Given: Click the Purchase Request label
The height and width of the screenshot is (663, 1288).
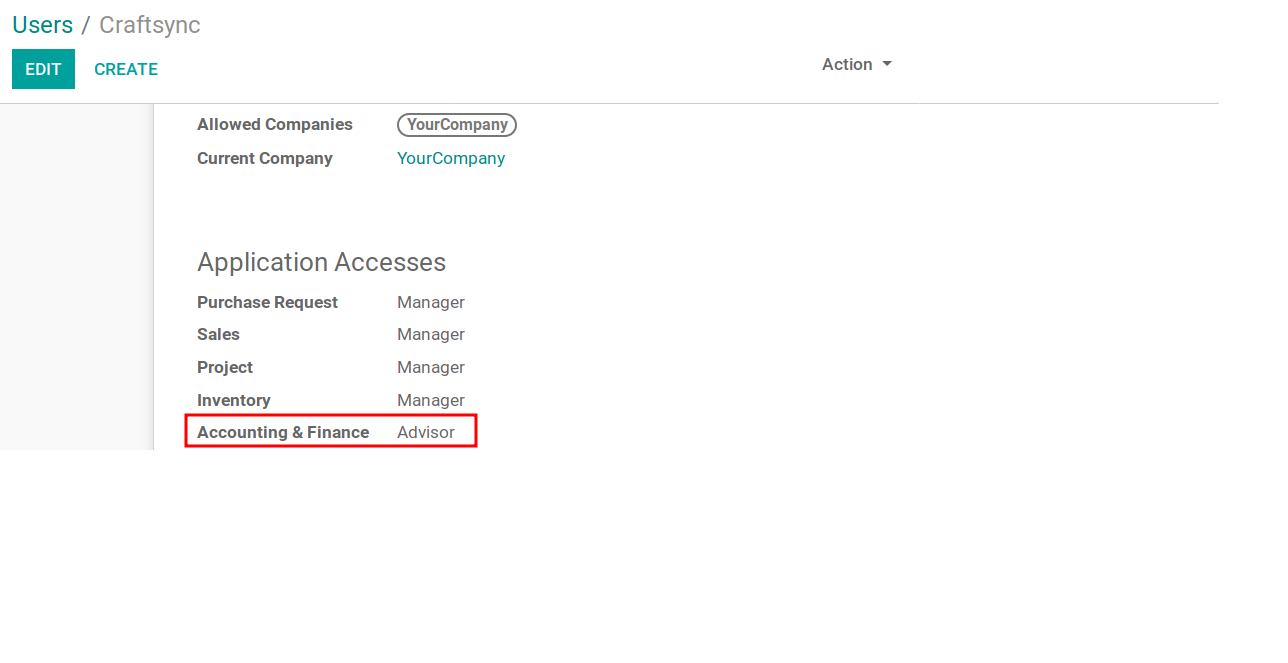Looking at the screenshot, I should coord(267,302).
